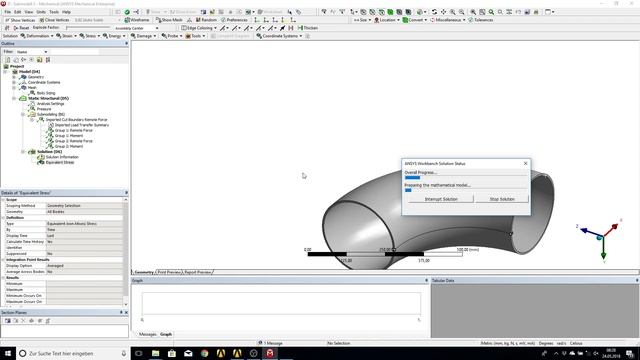The image size is (640, 360).
Task: Toggle Show Mesh
Action: 169,20
